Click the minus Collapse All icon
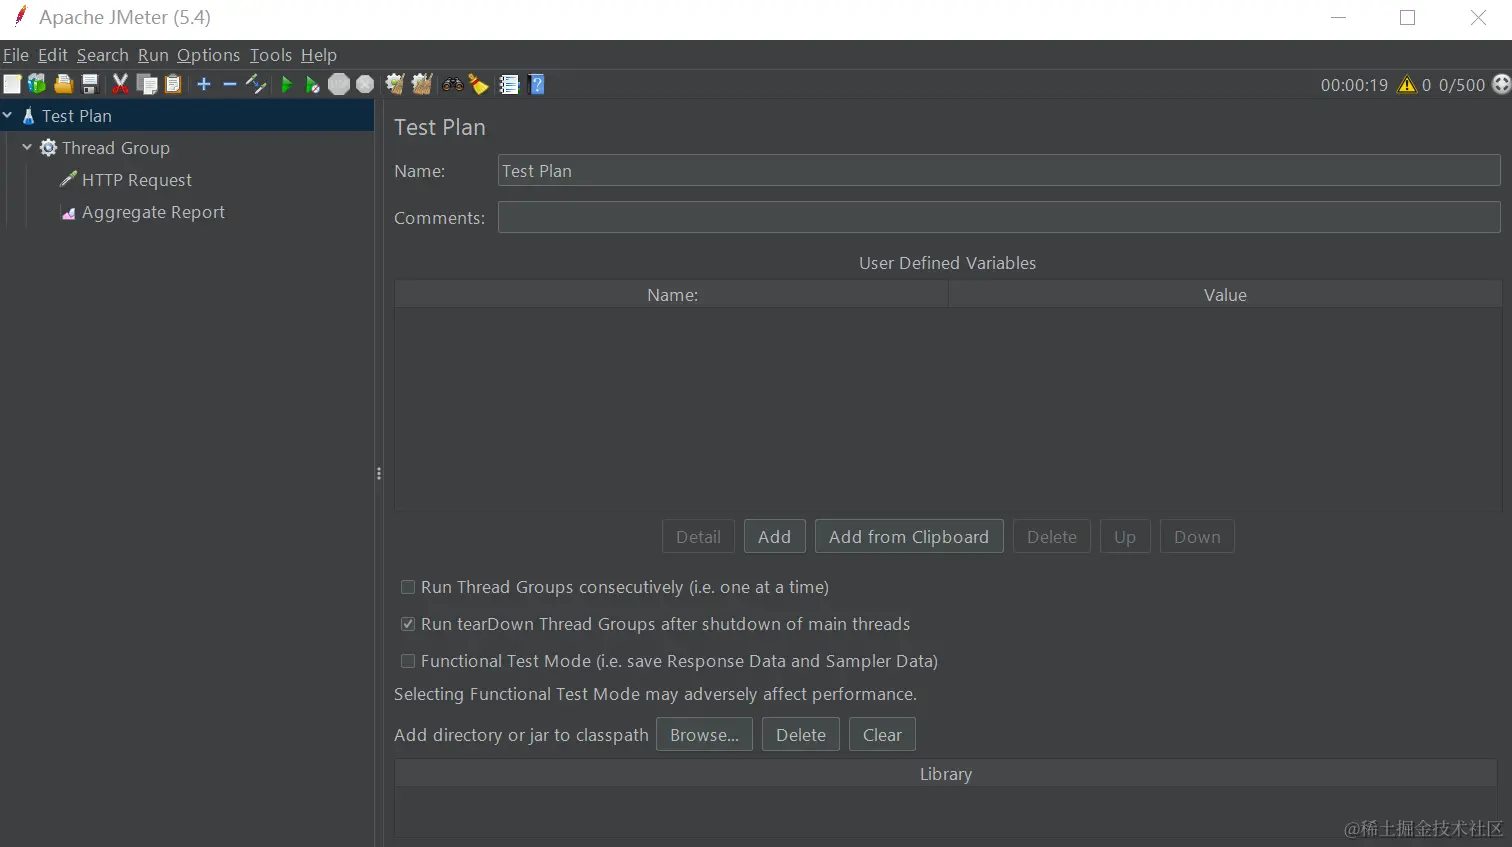The height and width of the screenshot is (847, 1512). pyautogui.click(x=229, y=85)
